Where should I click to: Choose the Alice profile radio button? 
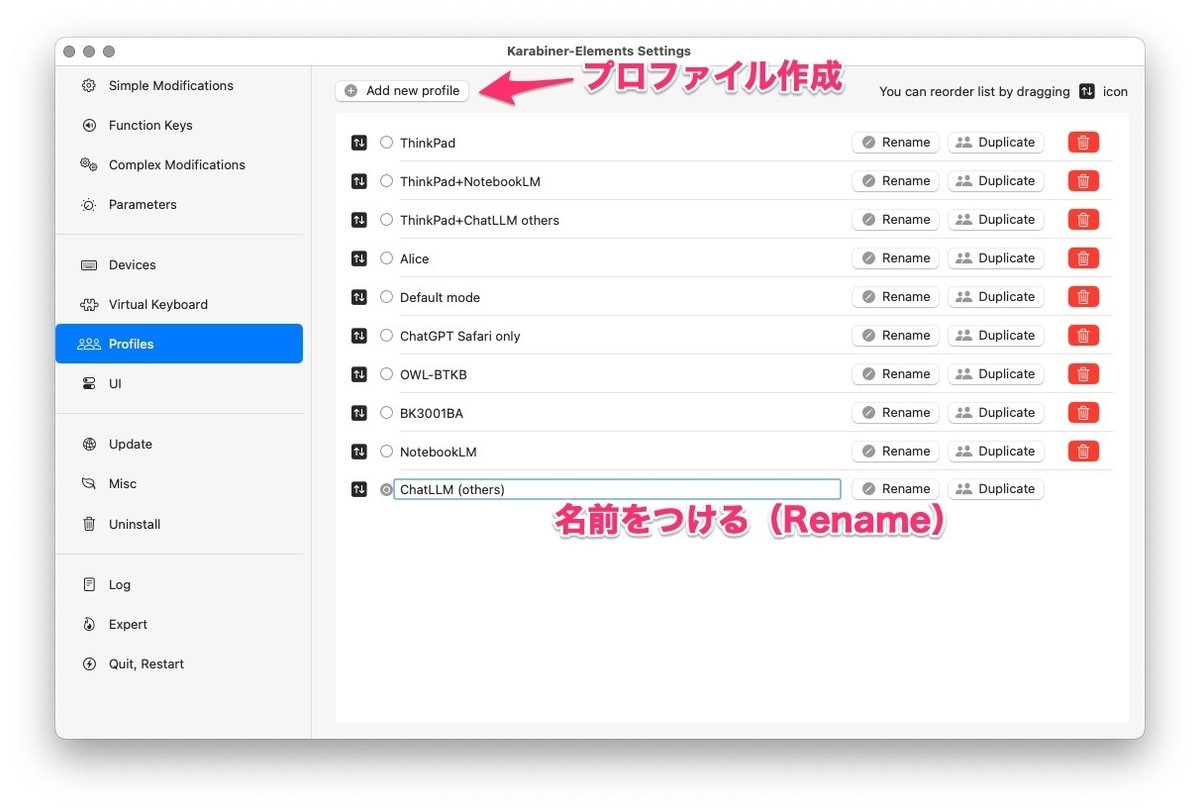click(x=387, y=258)
